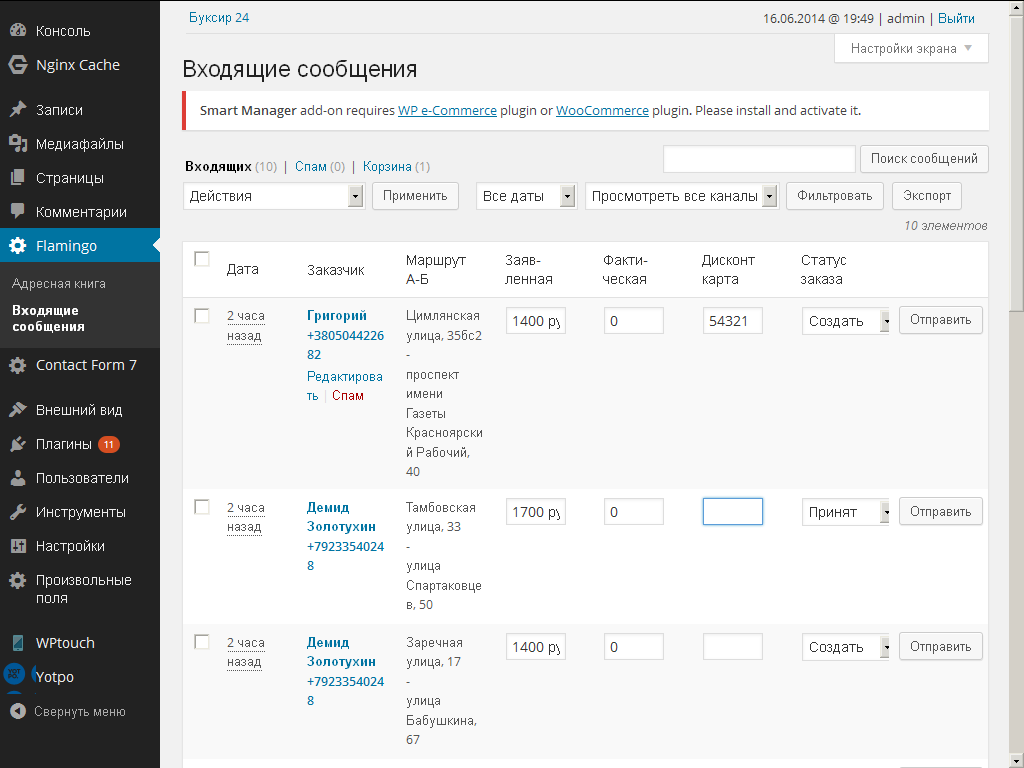Screen dimensions: 1024x768
Task: Open the Просмотреть все каналы dropdown
Action: (682, 196)
